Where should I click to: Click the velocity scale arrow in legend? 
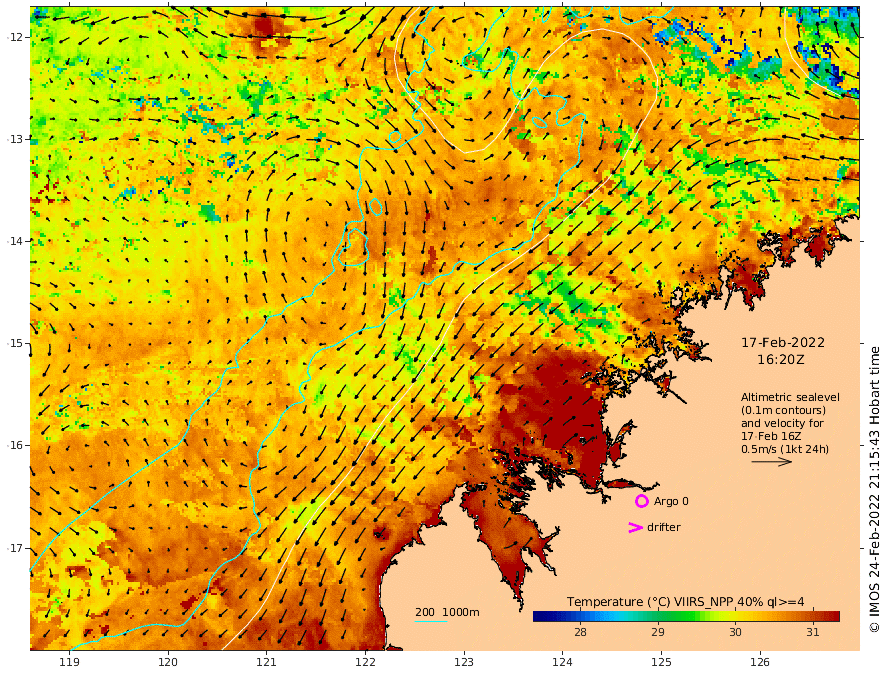[x=772, y=462]
